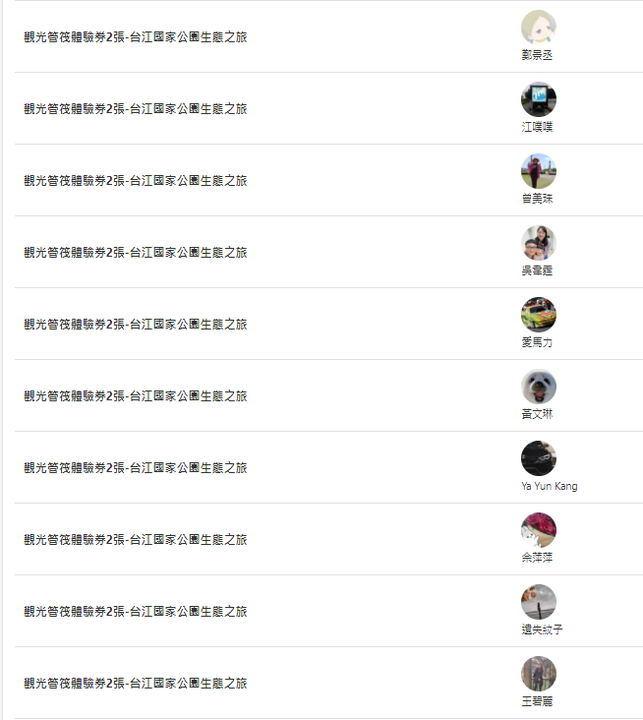
Task: Click the Ya Yun Kang name link
Action: click(x=549, y=486)
